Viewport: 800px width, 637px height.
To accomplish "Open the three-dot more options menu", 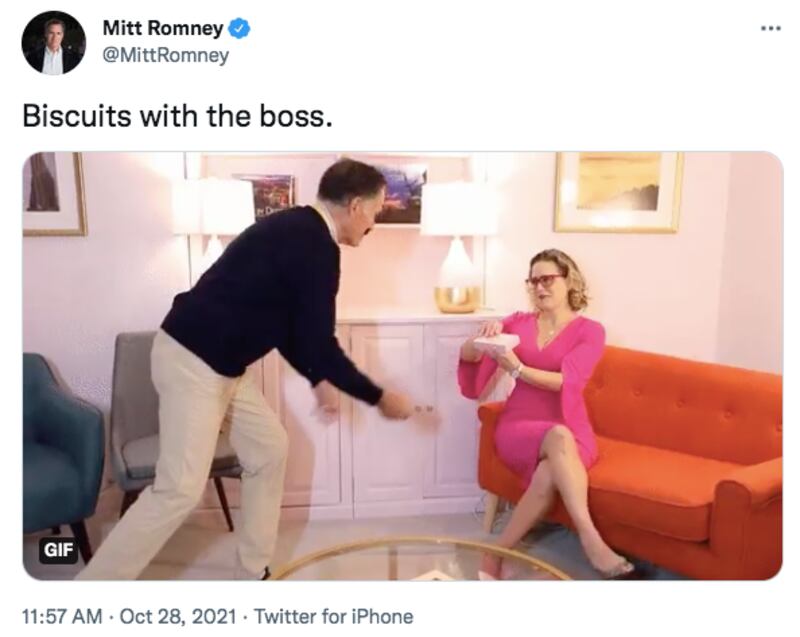I will coord(770,29).
